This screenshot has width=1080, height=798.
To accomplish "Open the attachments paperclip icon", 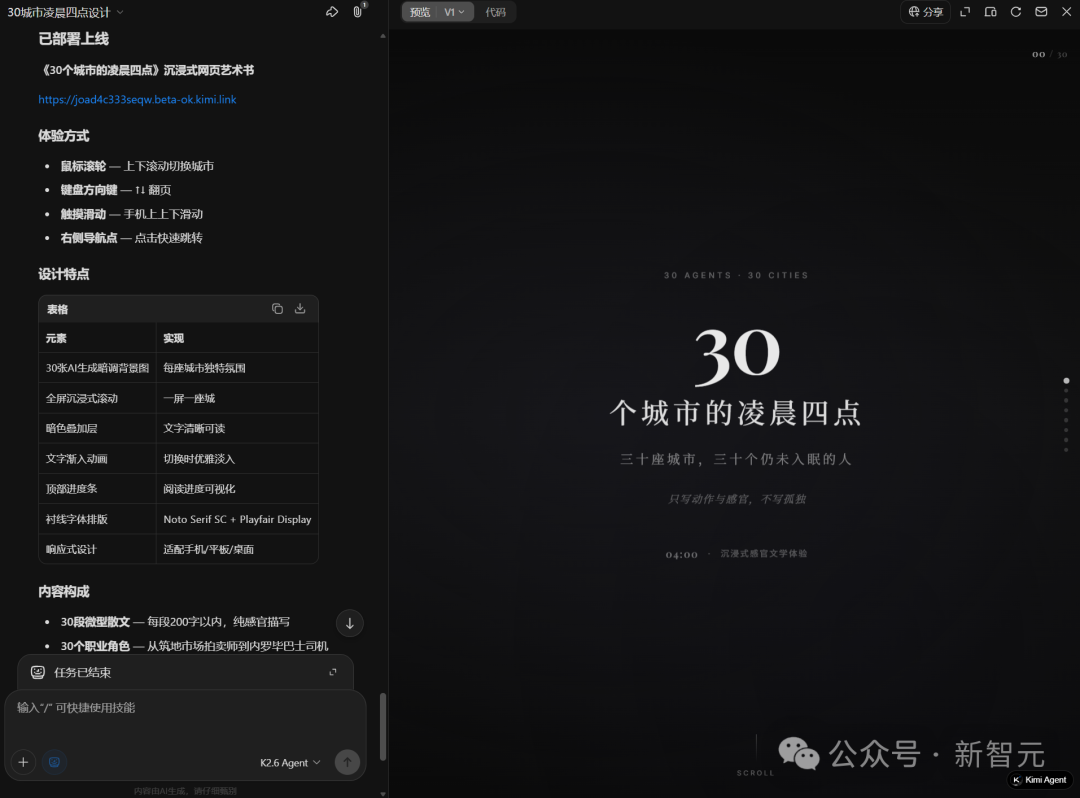I will [x=358, y=12].
